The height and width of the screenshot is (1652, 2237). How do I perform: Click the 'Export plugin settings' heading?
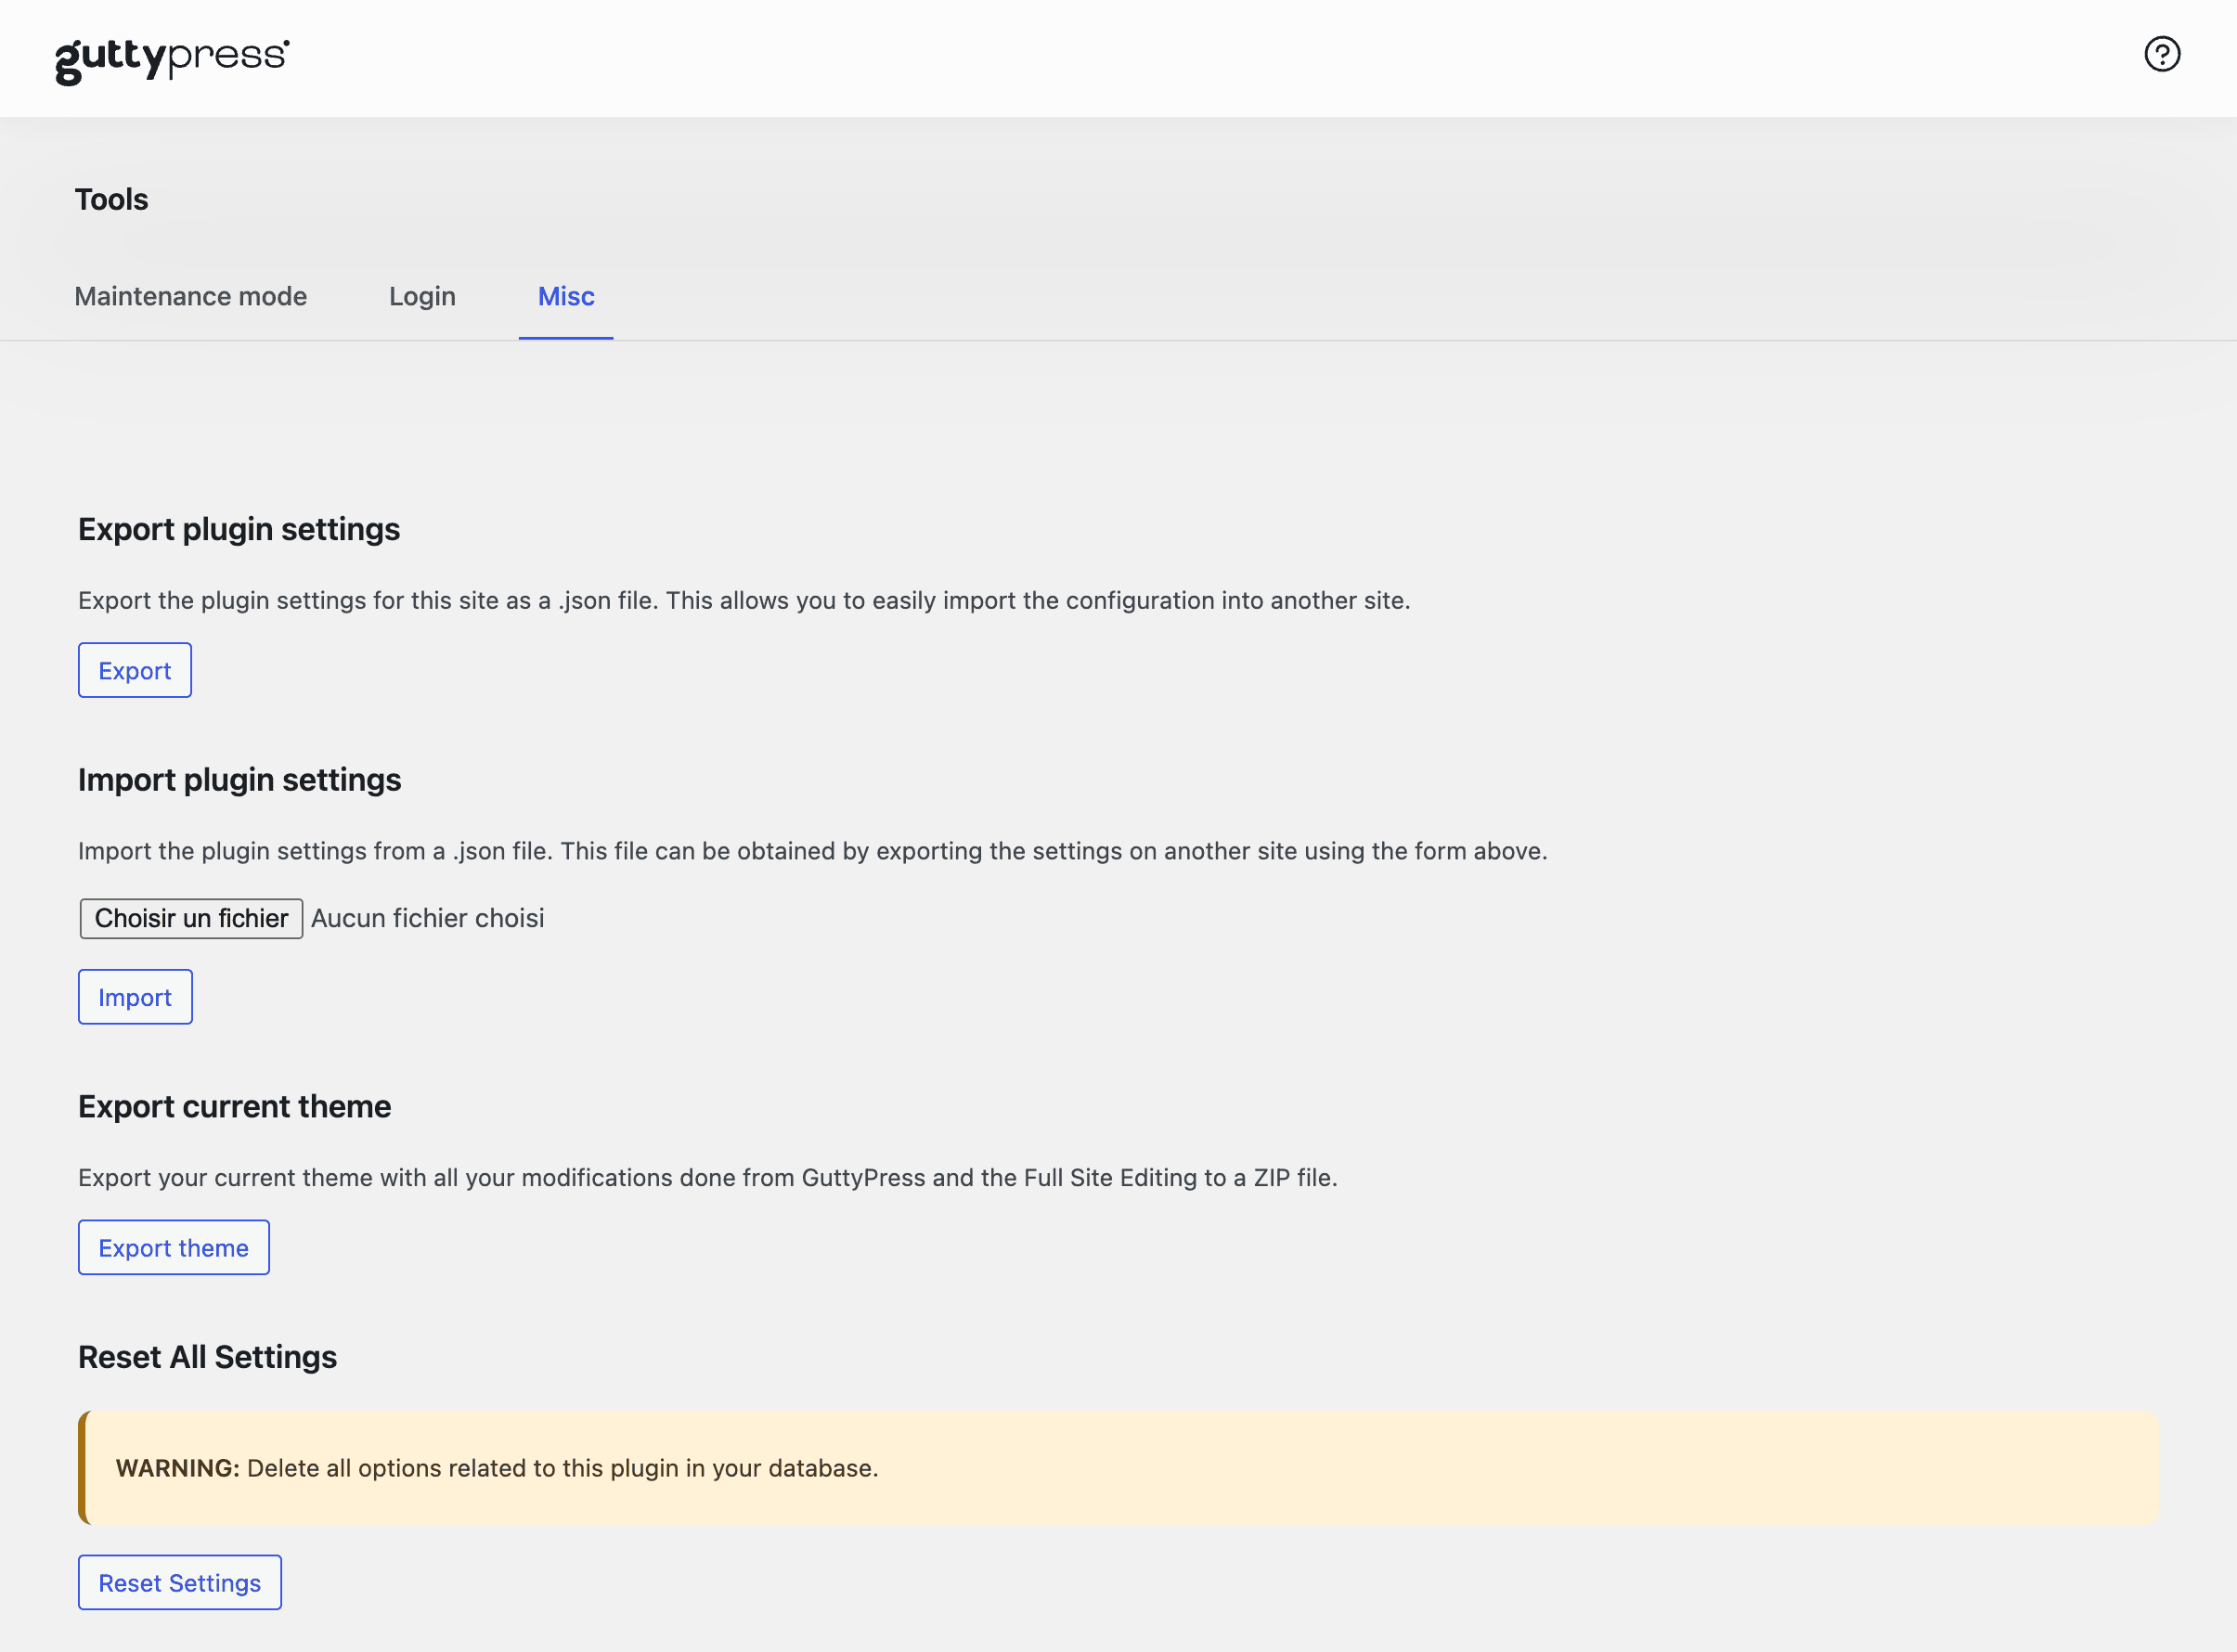(239, 529)
